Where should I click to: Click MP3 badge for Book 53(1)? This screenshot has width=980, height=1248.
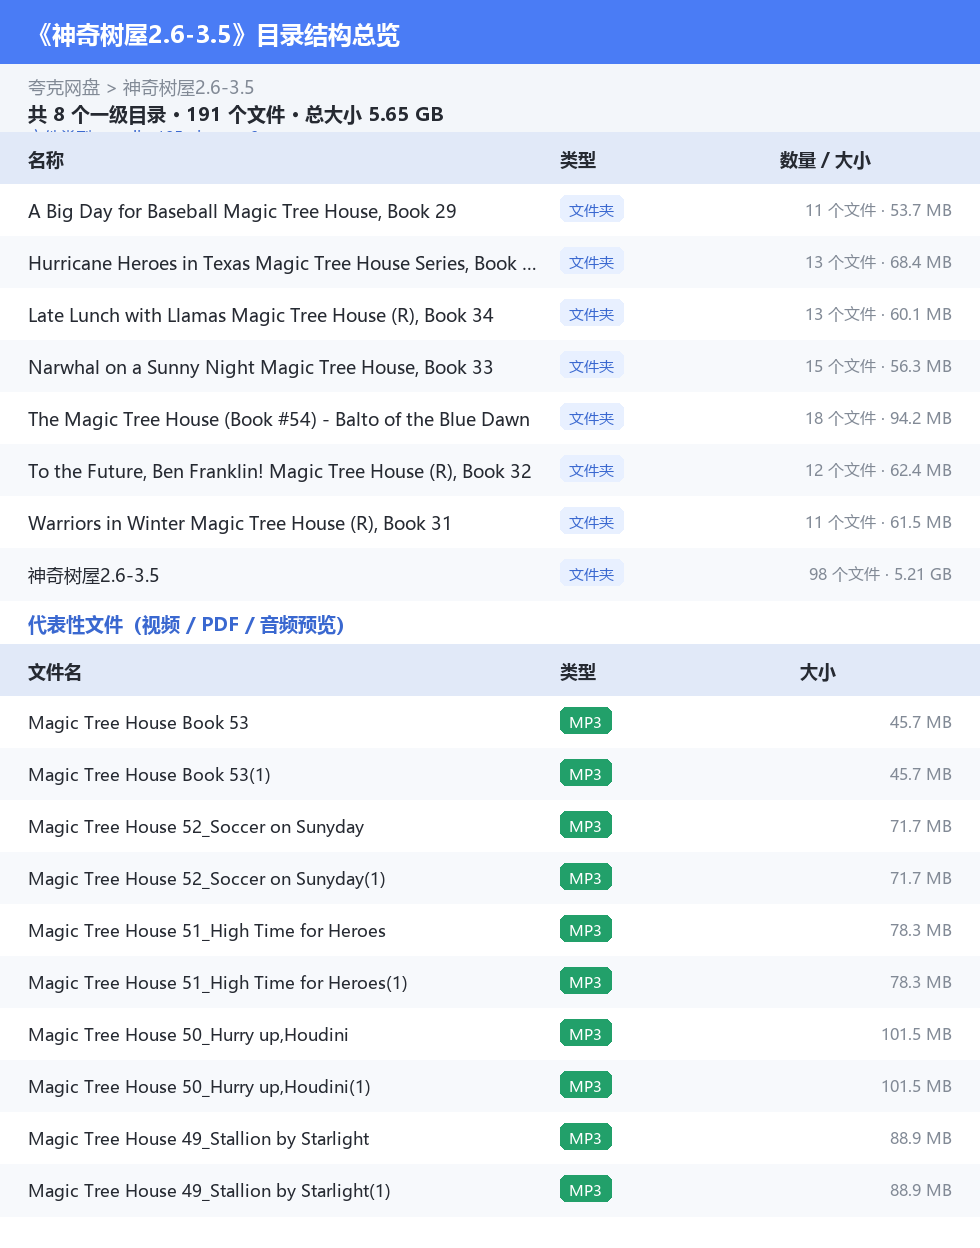click(586, 774)
